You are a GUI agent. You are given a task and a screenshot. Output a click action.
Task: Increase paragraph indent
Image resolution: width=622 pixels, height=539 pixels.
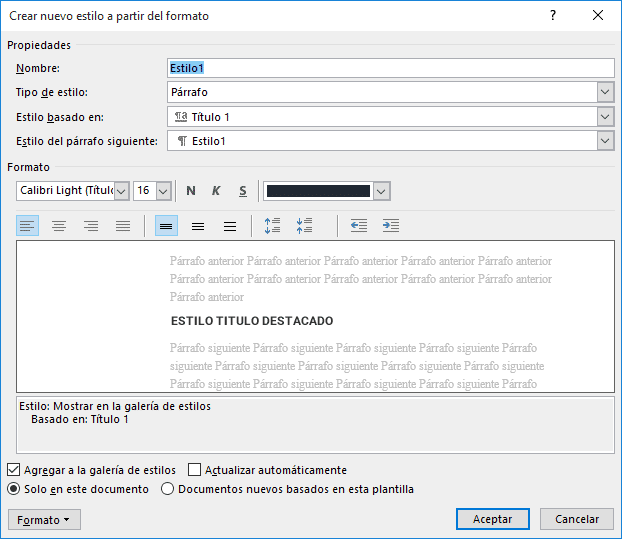(x=391, y=226)
